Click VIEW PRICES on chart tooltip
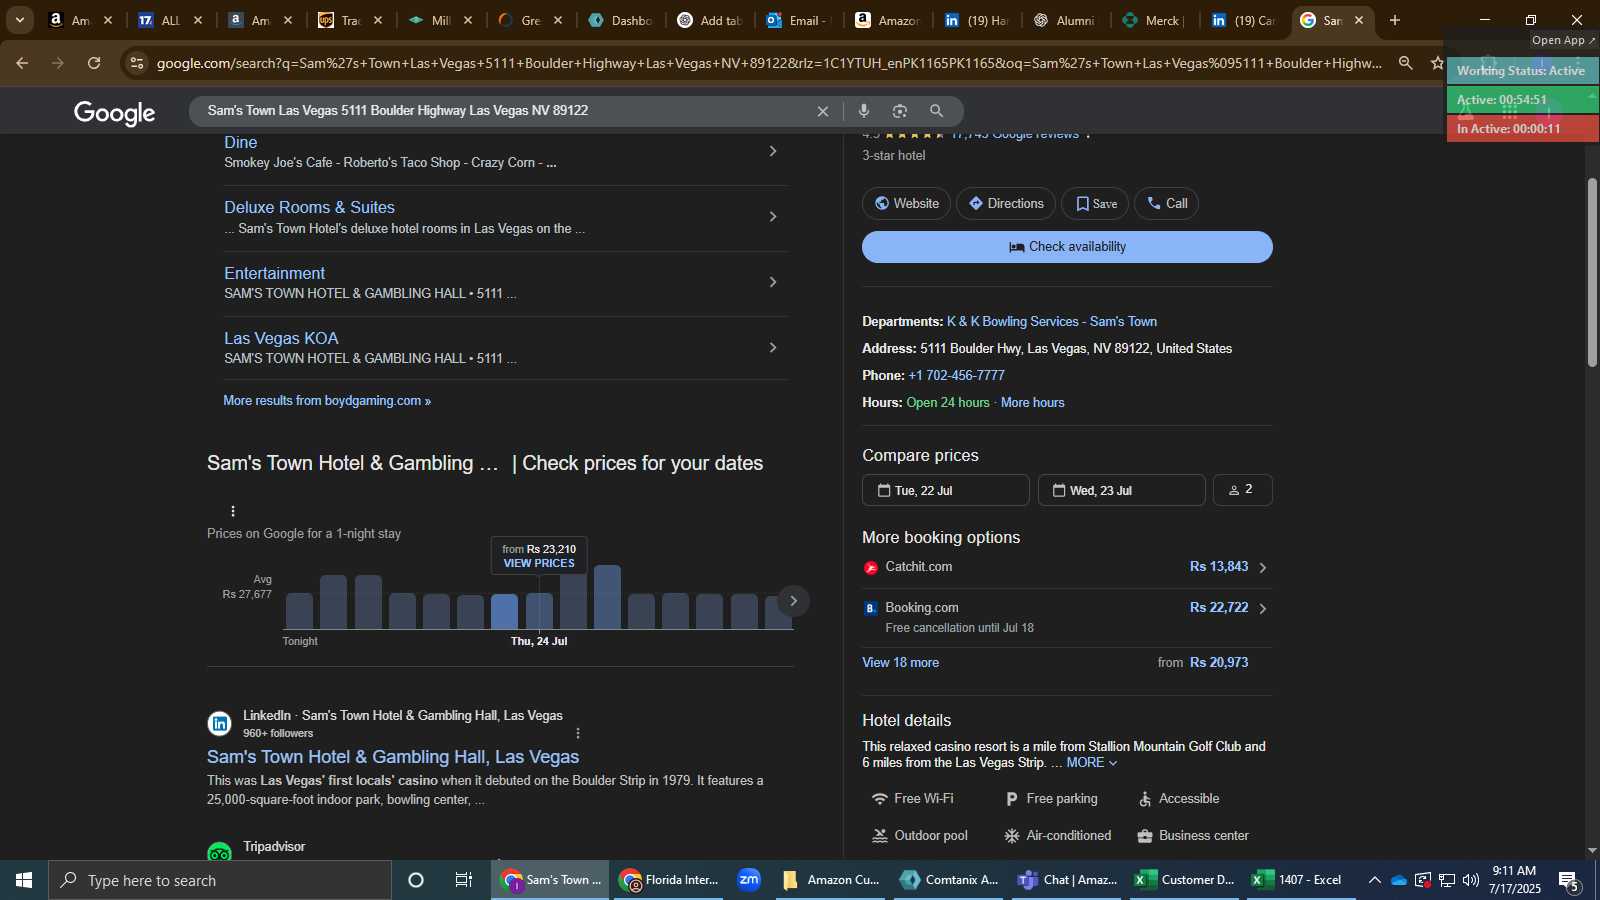1600x900 pixels. [x=539, y=563]
